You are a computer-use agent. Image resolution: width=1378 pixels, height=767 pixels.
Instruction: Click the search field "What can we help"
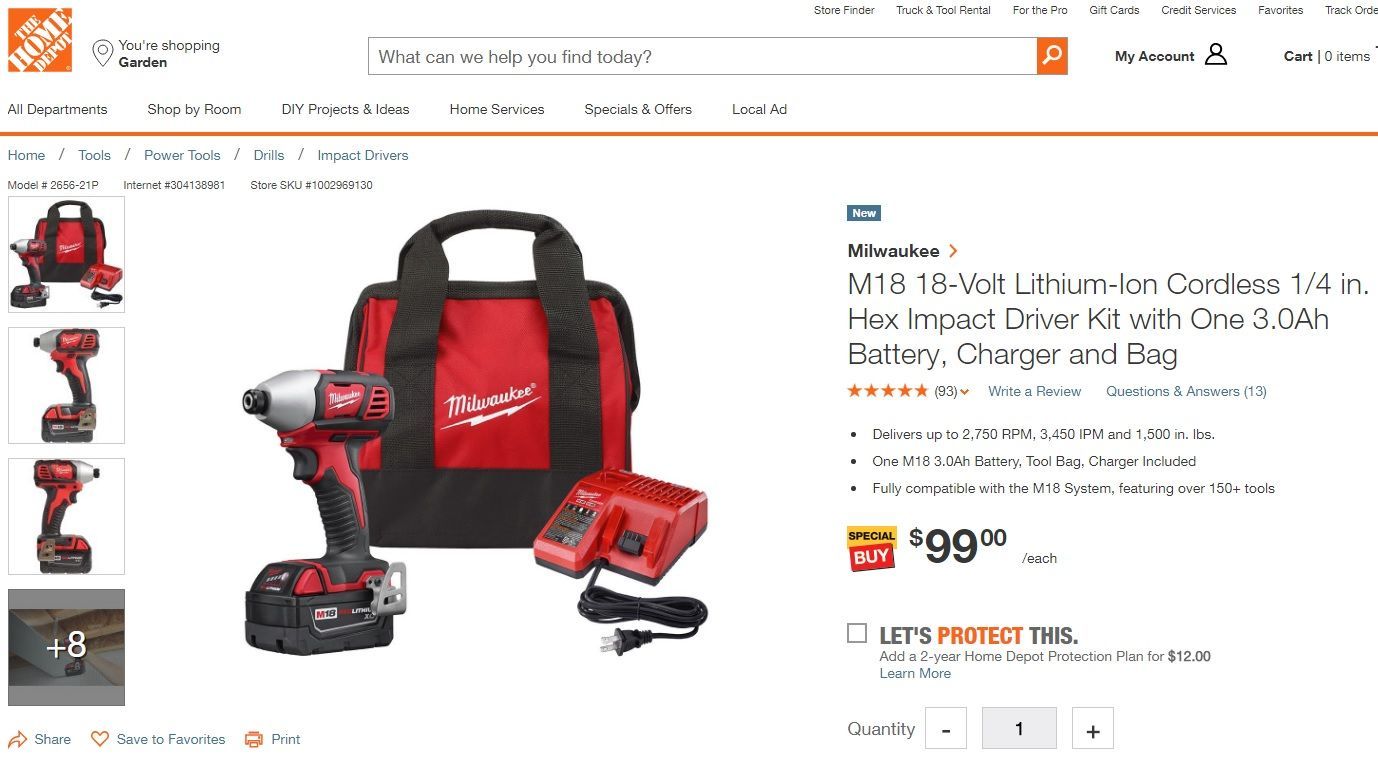tap(702, 56)
